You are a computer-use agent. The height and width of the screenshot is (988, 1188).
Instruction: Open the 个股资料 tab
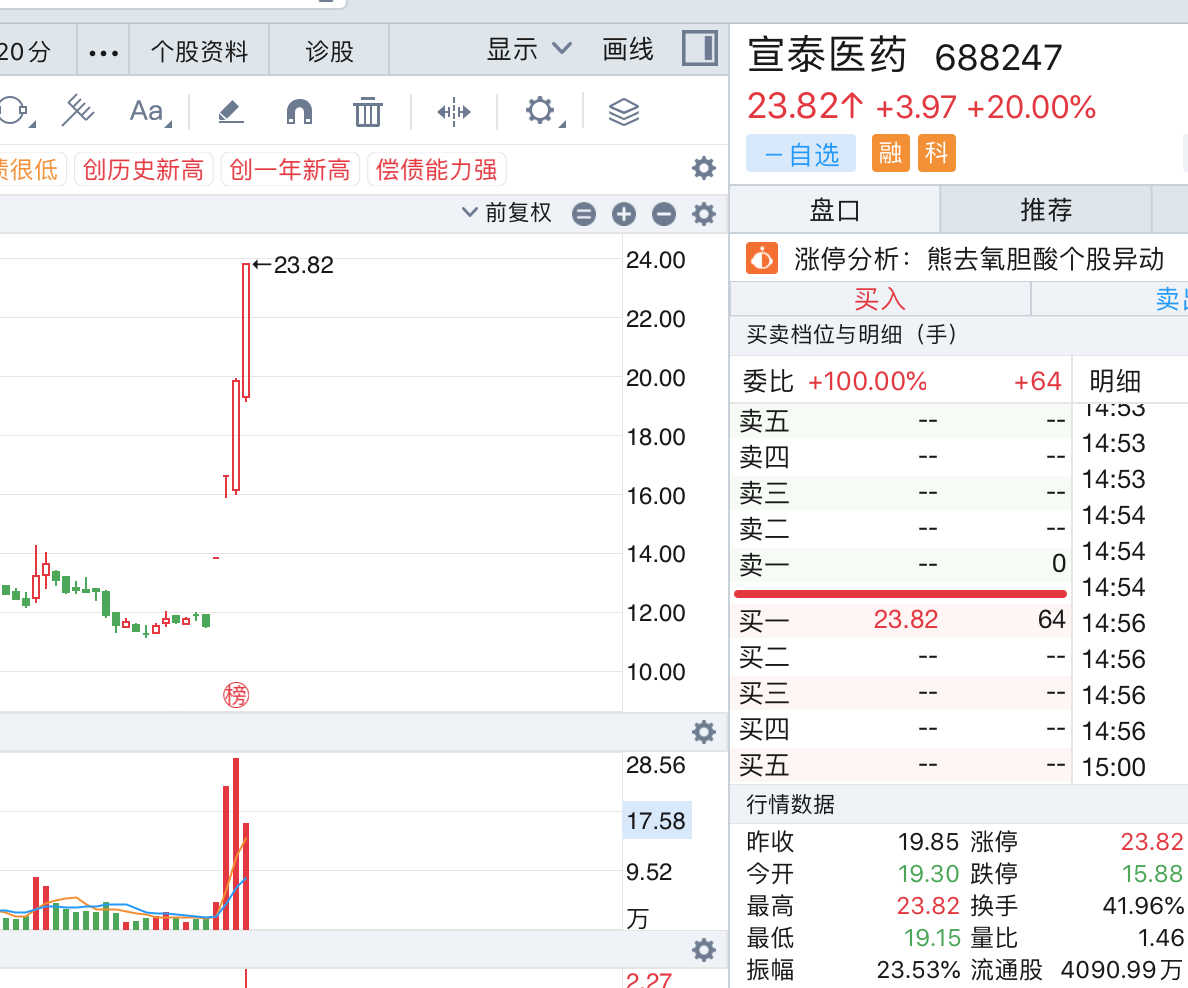199,51
